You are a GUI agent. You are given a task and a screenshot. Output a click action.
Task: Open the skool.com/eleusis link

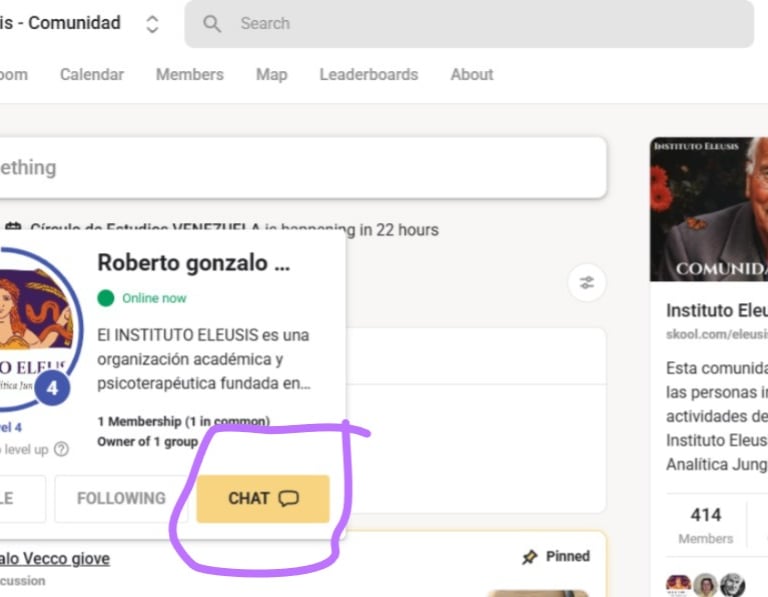click(x=717, y=334)
